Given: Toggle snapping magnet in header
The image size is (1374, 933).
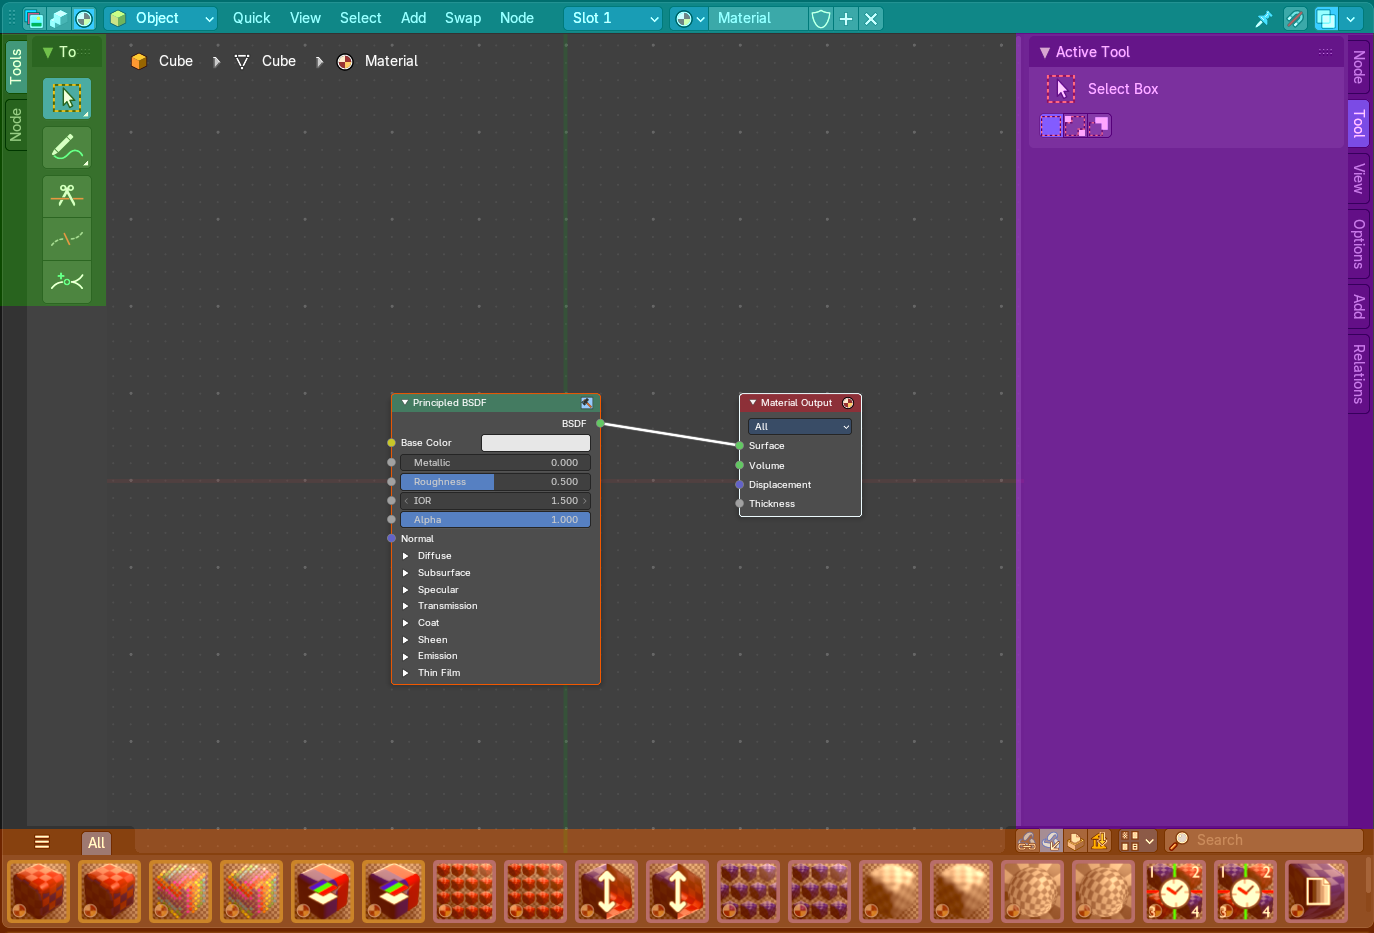Looking at the screenshot, I should (x=1295, y=18).
